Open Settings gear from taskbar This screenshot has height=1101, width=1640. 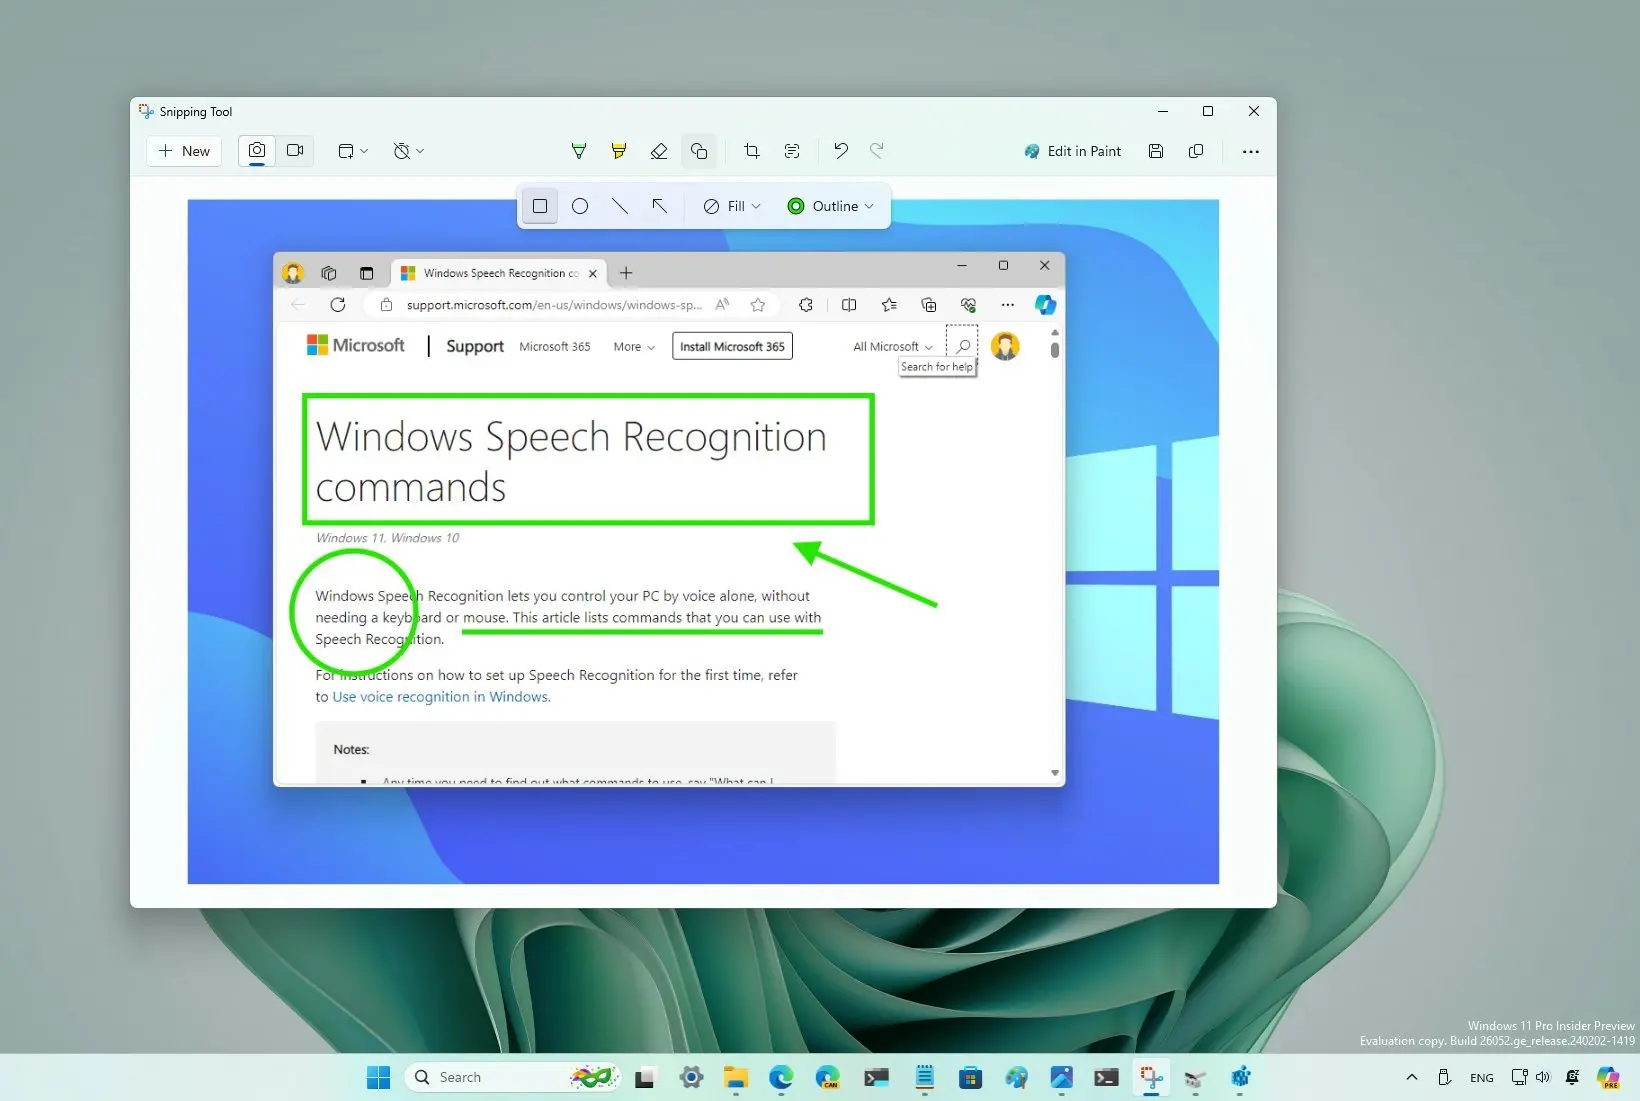(x=691, y=1077)
